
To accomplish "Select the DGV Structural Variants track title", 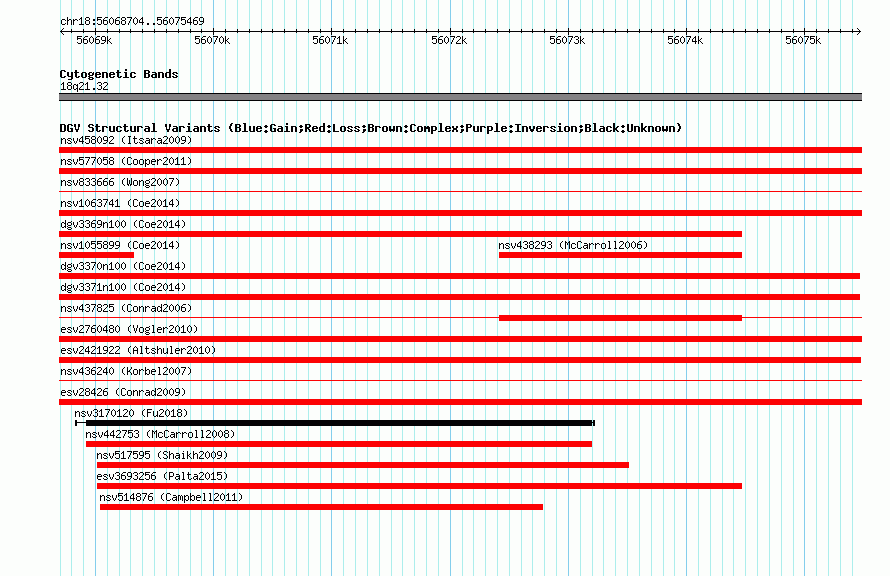I will pos(371,128).
